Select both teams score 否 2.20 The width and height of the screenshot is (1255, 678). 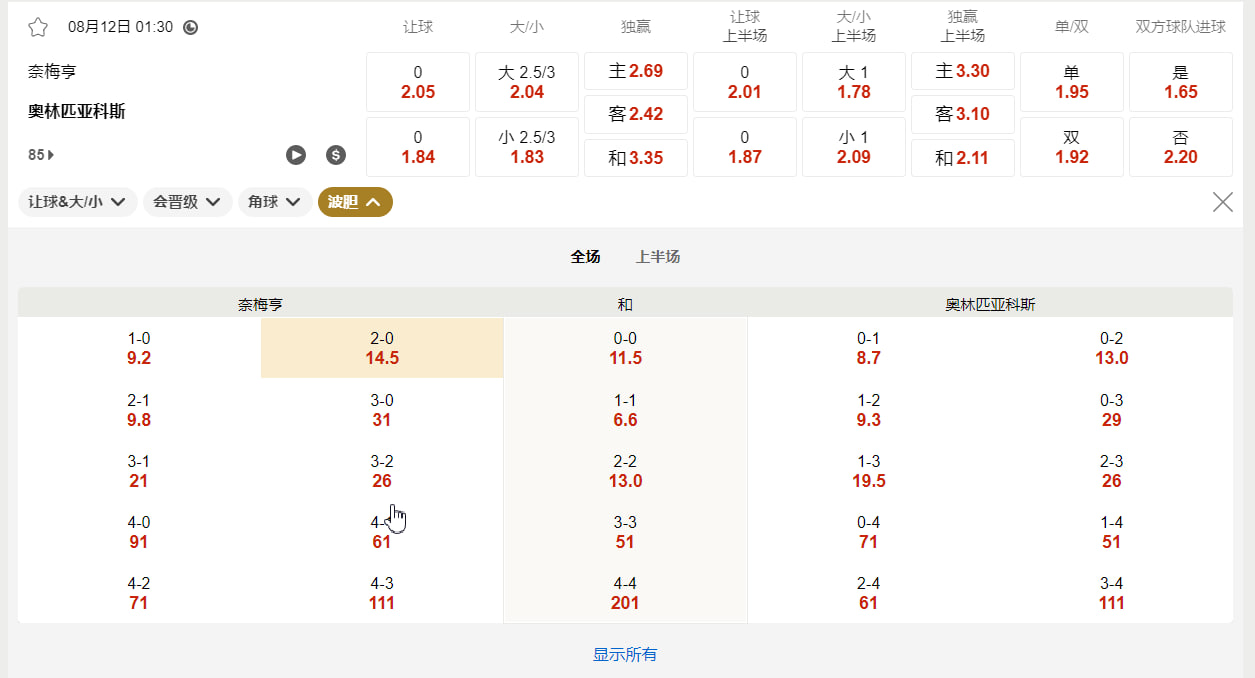click(1181, 147)
